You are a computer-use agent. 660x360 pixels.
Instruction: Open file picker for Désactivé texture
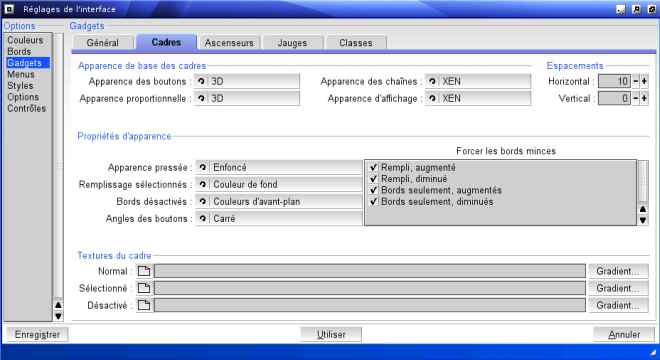(144, 305)
